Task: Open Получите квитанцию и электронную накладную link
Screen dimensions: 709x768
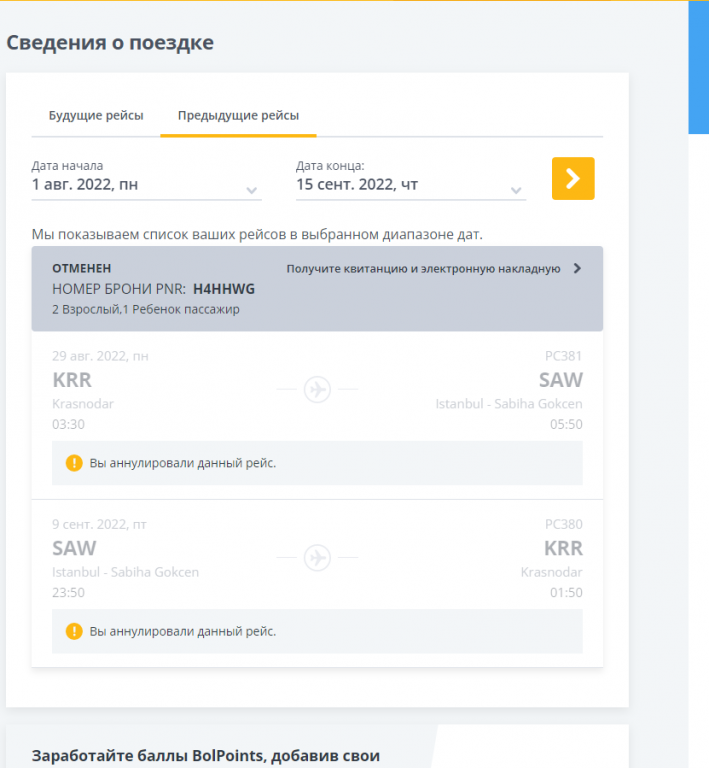Action: click(423, 268)
